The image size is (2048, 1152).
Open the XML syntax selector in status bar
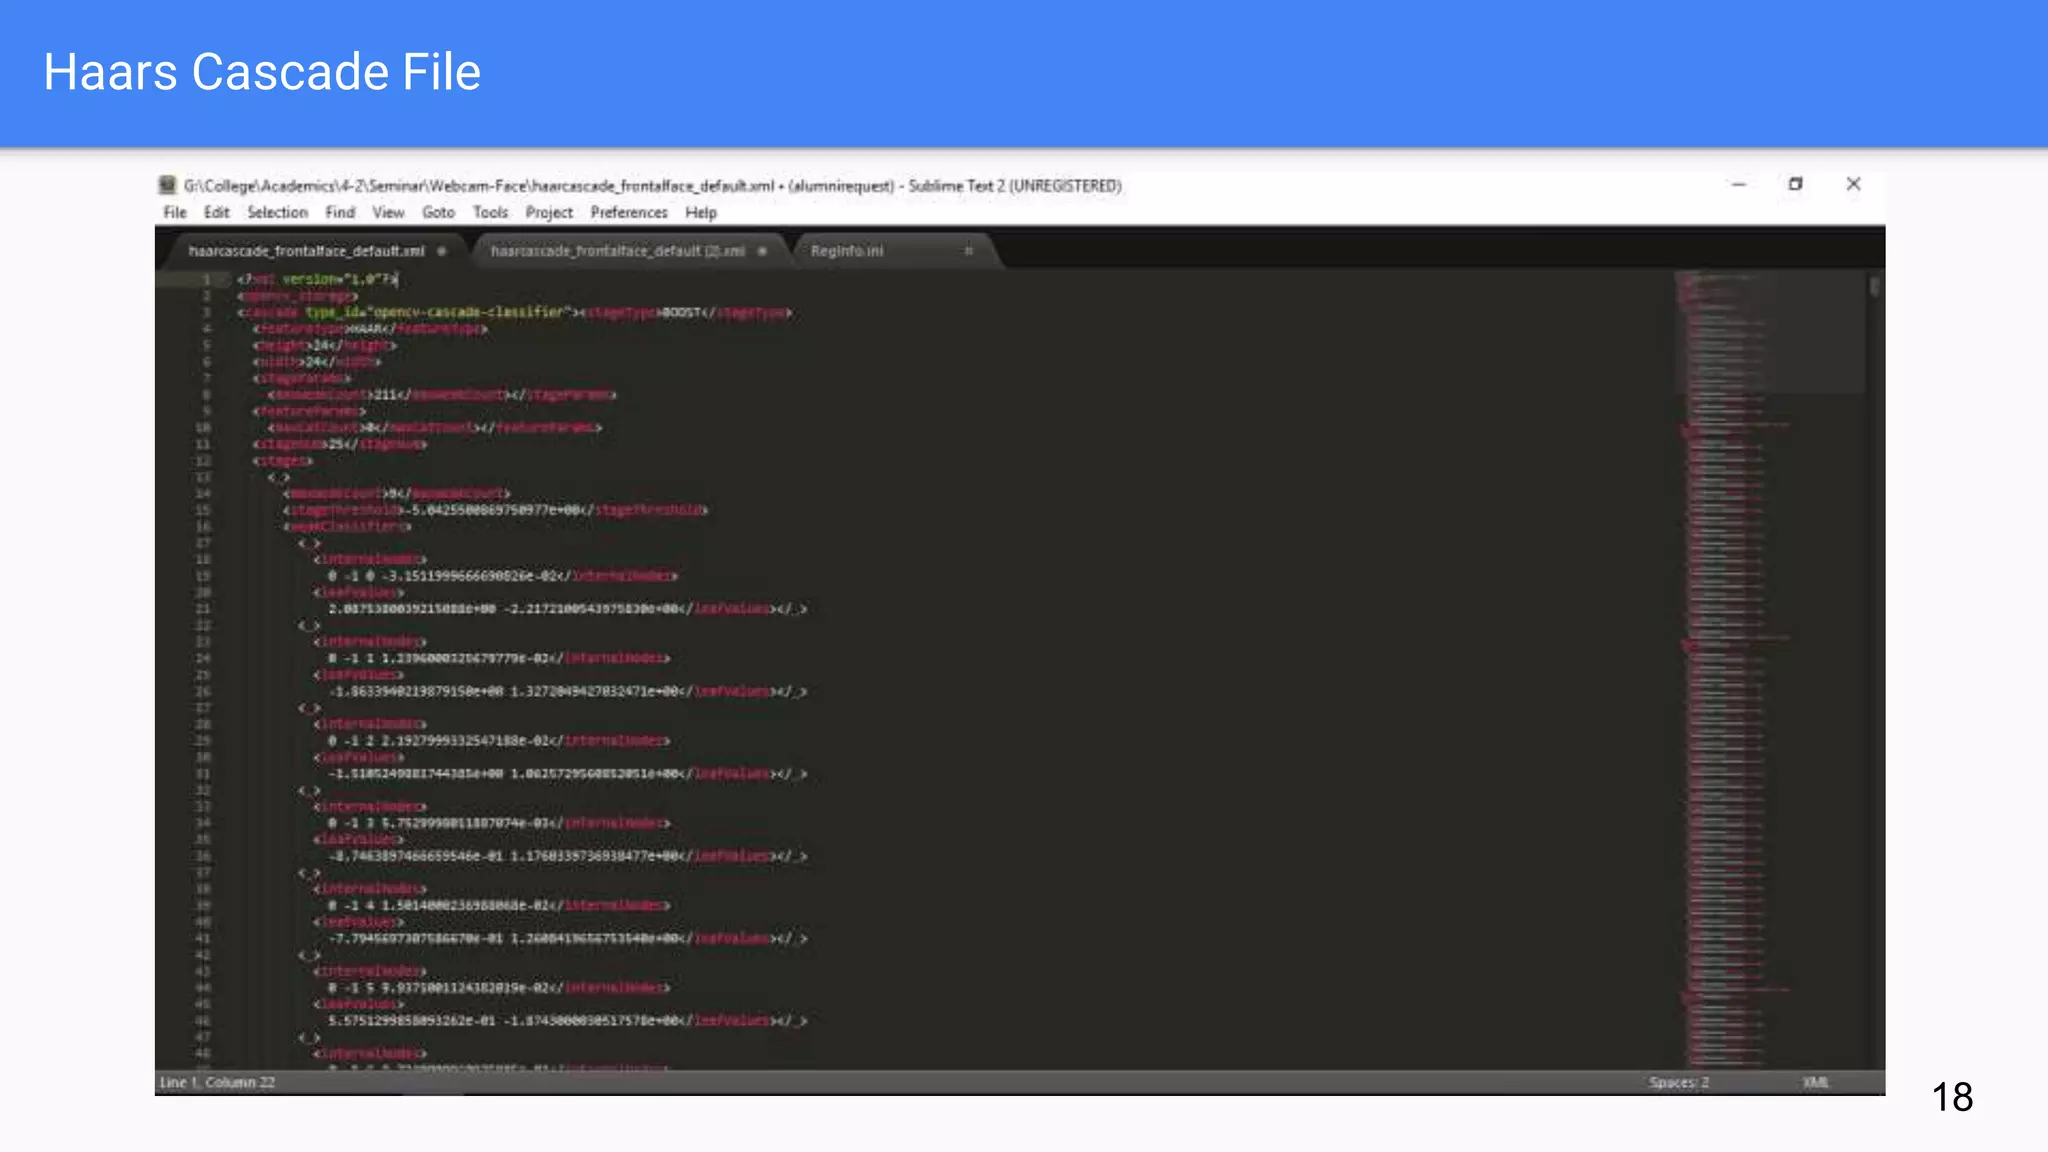click(x=1815, y=1082)
